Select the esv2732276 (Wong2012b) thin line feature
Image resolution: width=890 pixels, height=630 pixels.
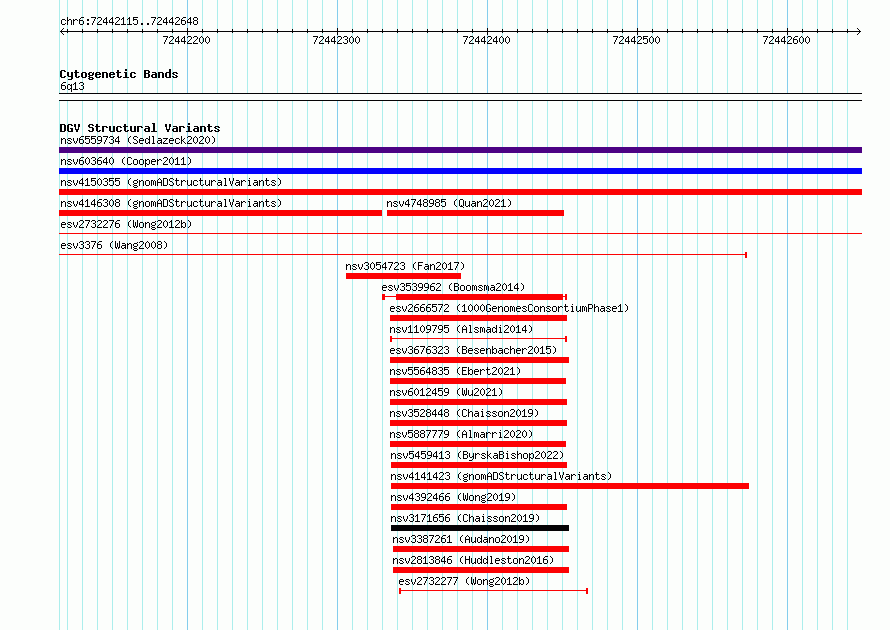pos(460,233)
